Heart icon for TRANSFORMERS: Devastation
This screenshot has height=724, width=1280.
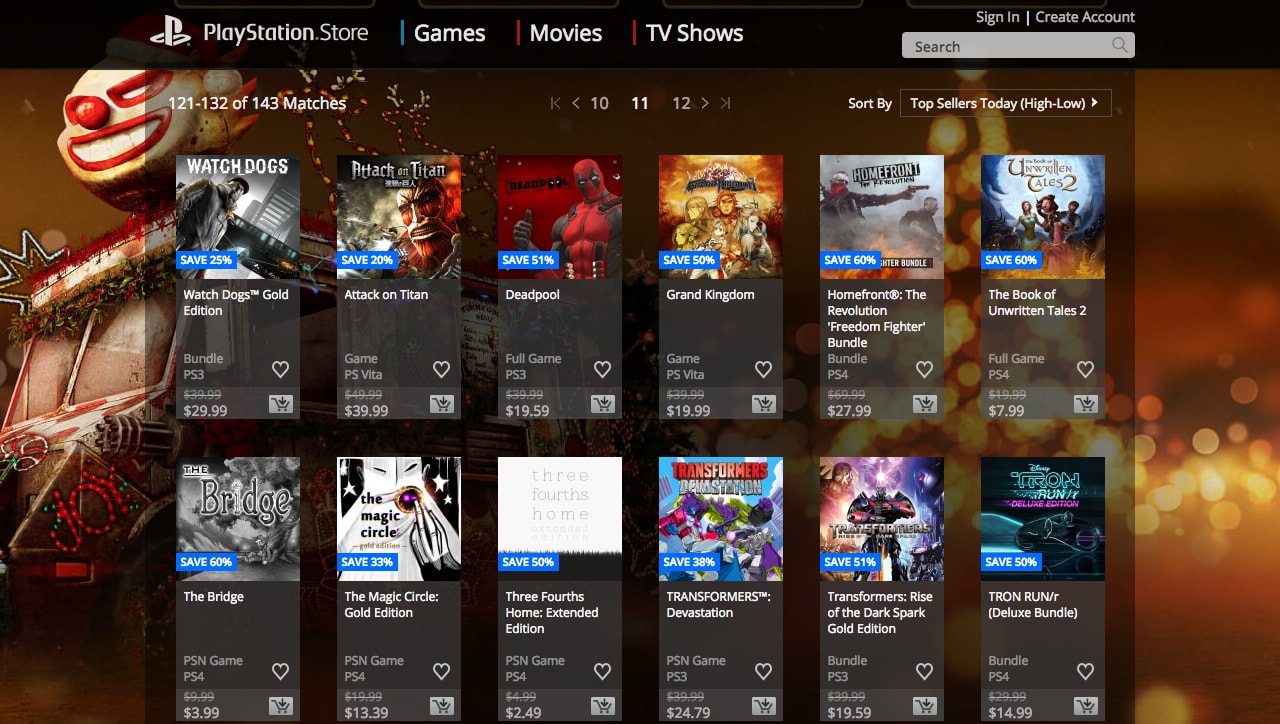tap(763, 671)
